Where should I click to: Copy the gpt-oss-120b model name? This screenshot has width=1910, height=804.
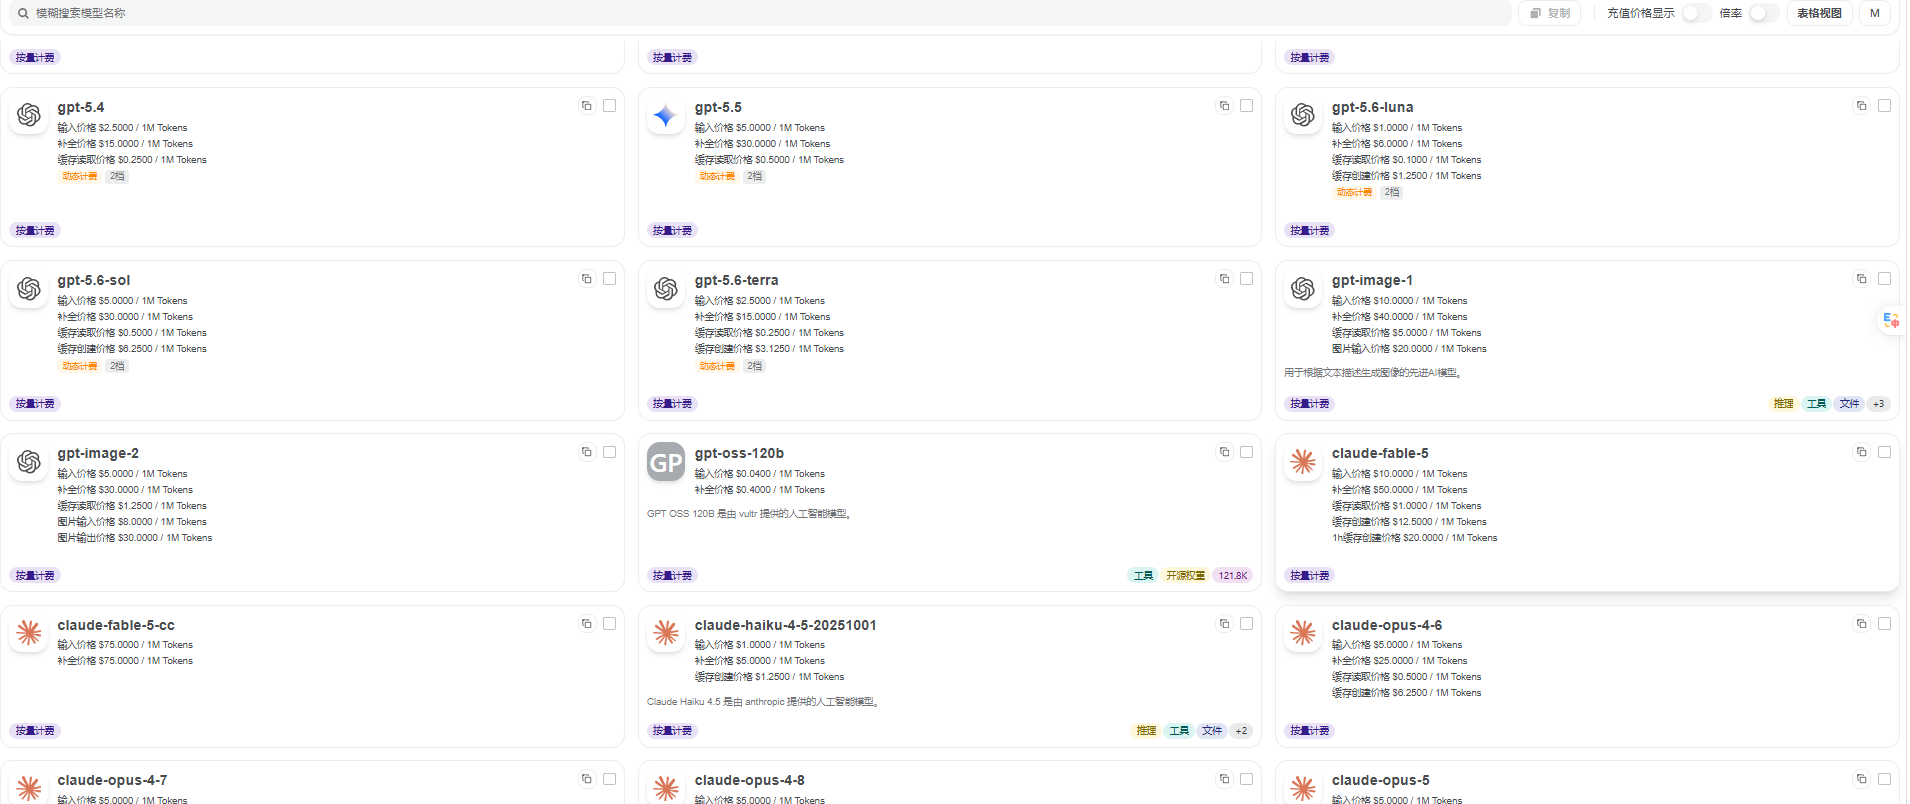point(1224,452)
